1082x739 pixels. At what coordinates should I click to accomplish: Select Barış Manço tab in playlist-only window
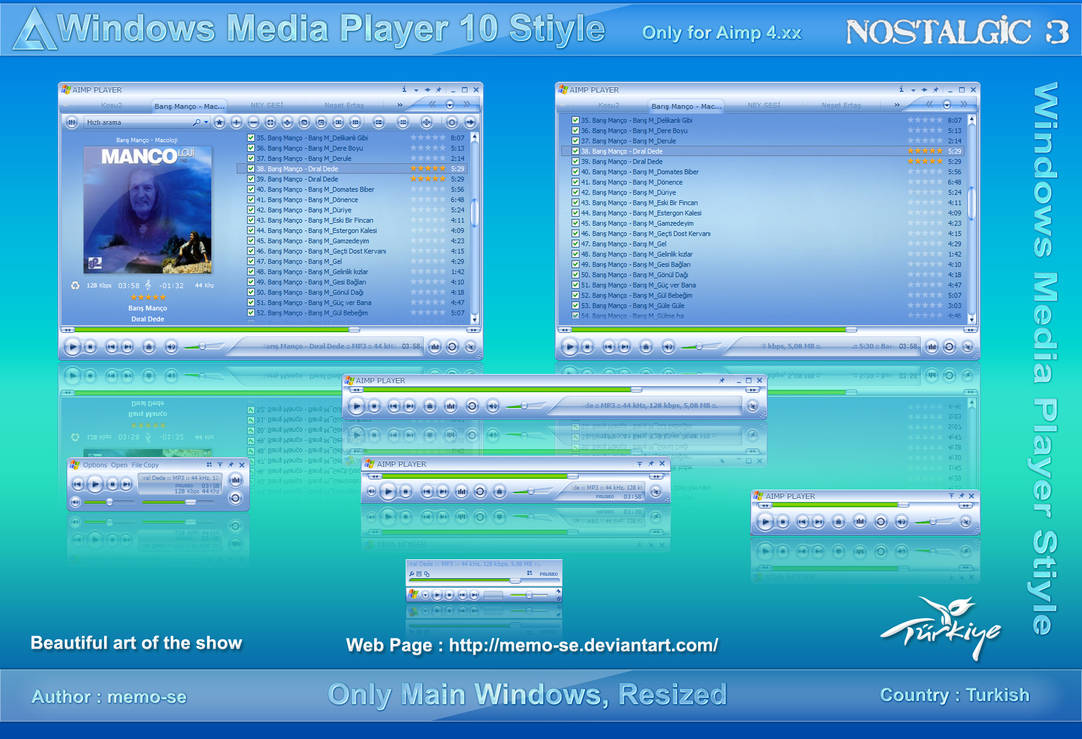click(686, 106)
